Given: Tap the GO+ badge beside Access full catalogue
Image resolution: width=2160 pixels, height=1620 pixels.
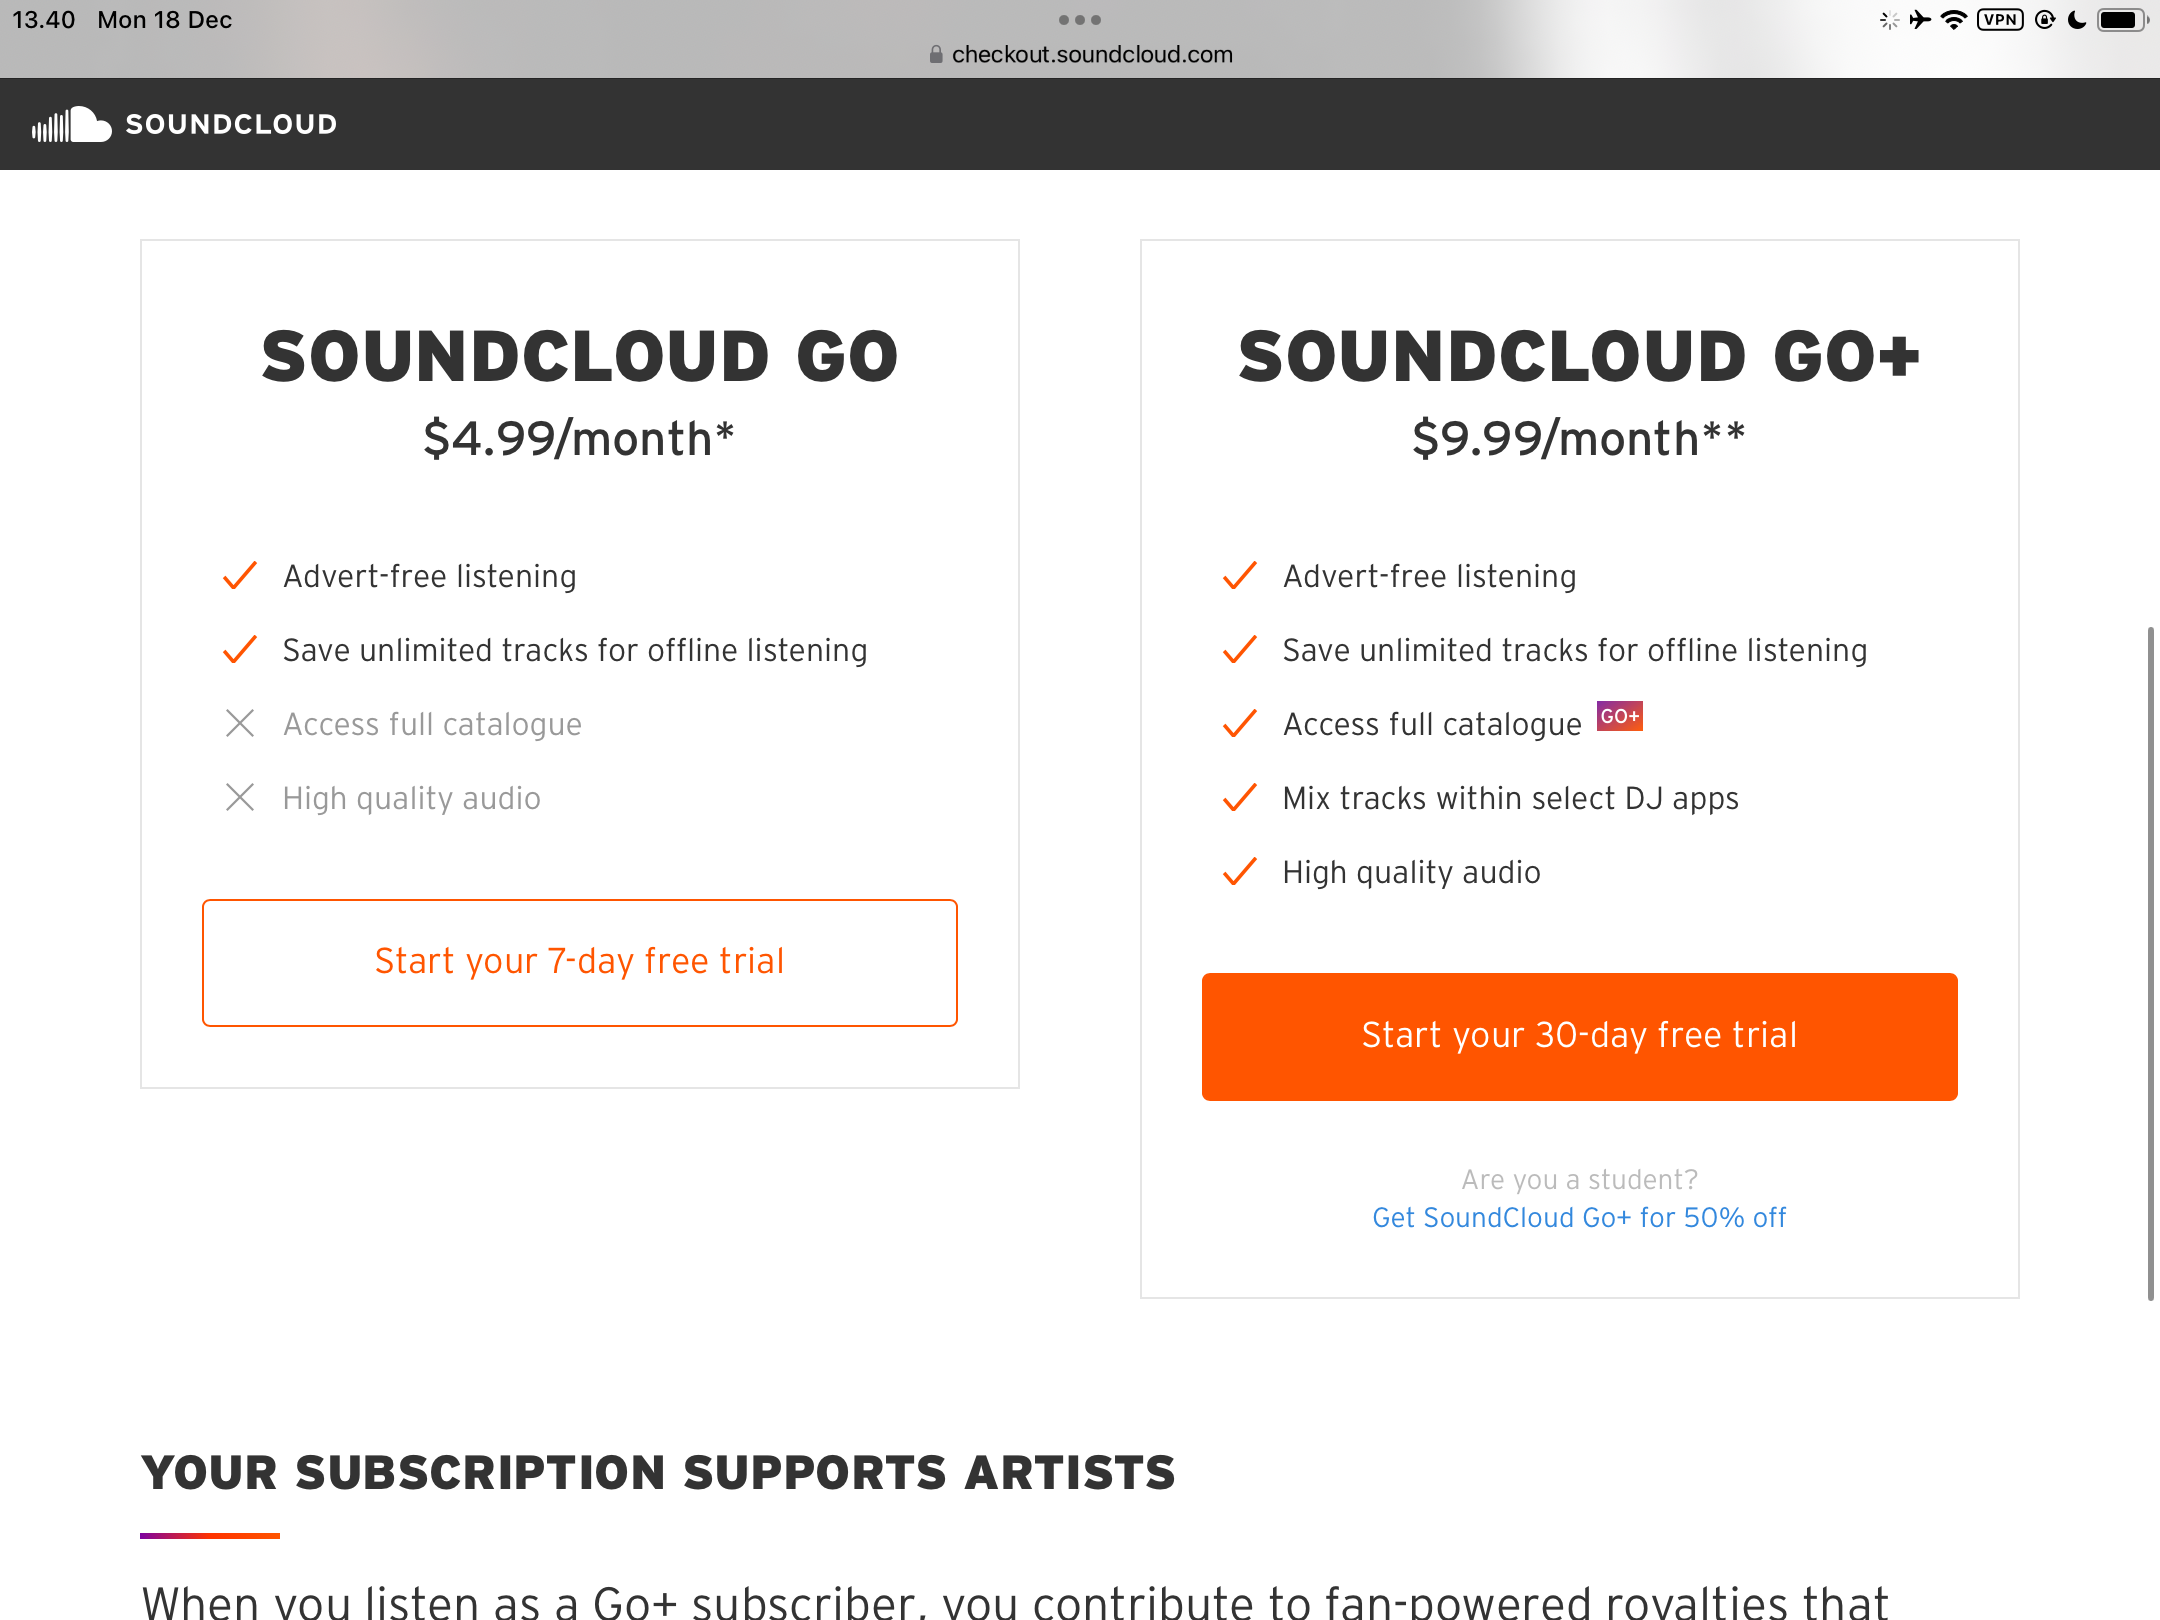Looking at the screenshot, I should [1619, 716].
